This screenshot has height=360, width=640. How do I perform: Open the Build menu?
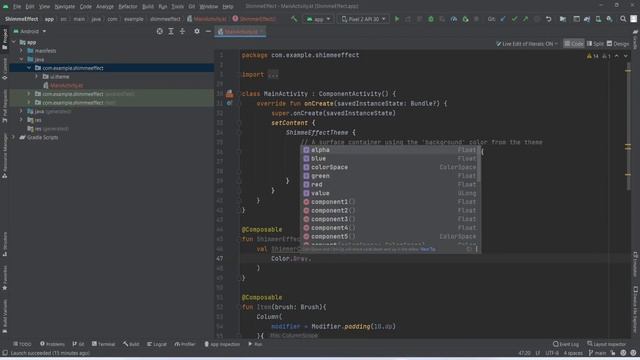tap(148, 7)
